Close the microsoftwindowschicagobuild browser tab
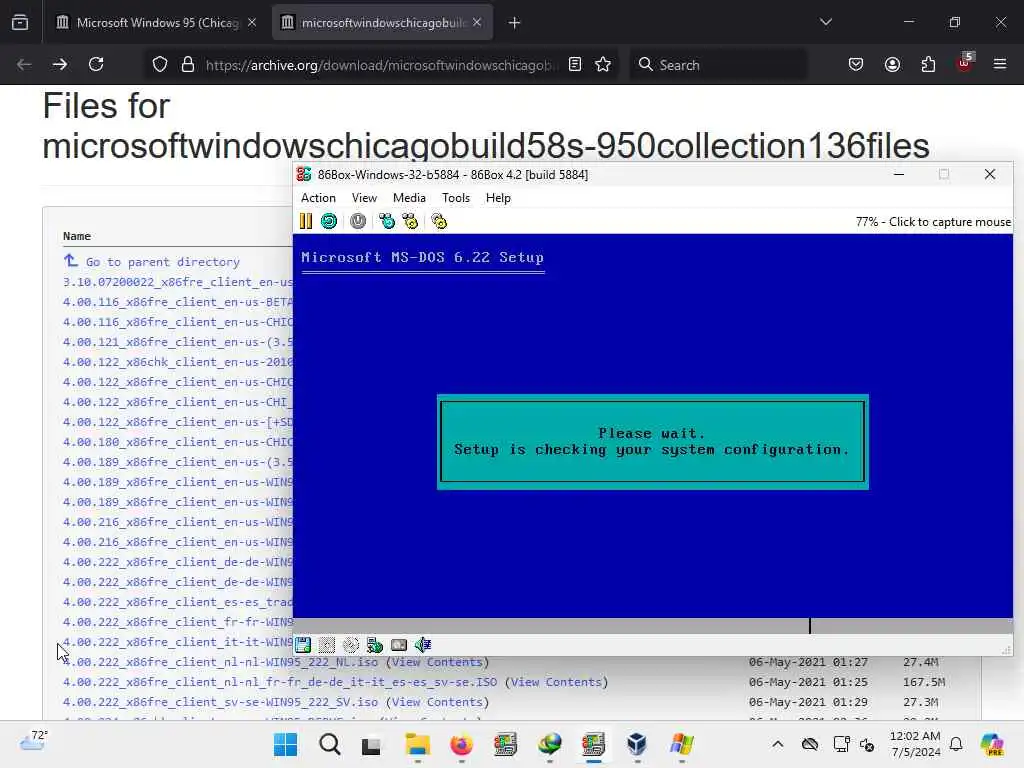Viewport: 1024px width, 768px height. tap(477, 22)
